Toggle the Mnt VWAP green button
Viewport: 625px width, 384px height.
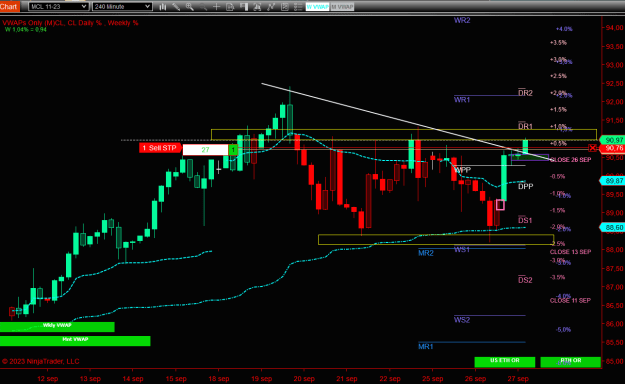(x=75, y=341)
